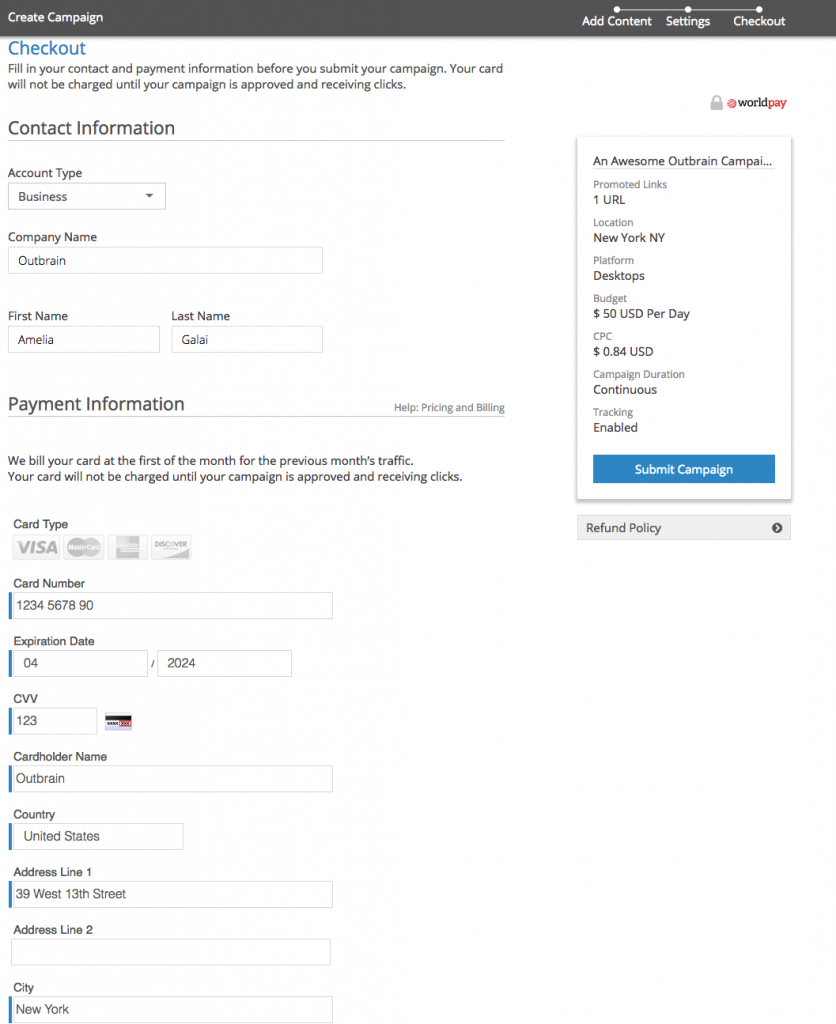This screenshot has height=1024, width=836.
Task: Click the Address Line 2 field
Action: (x=171, y=952)
